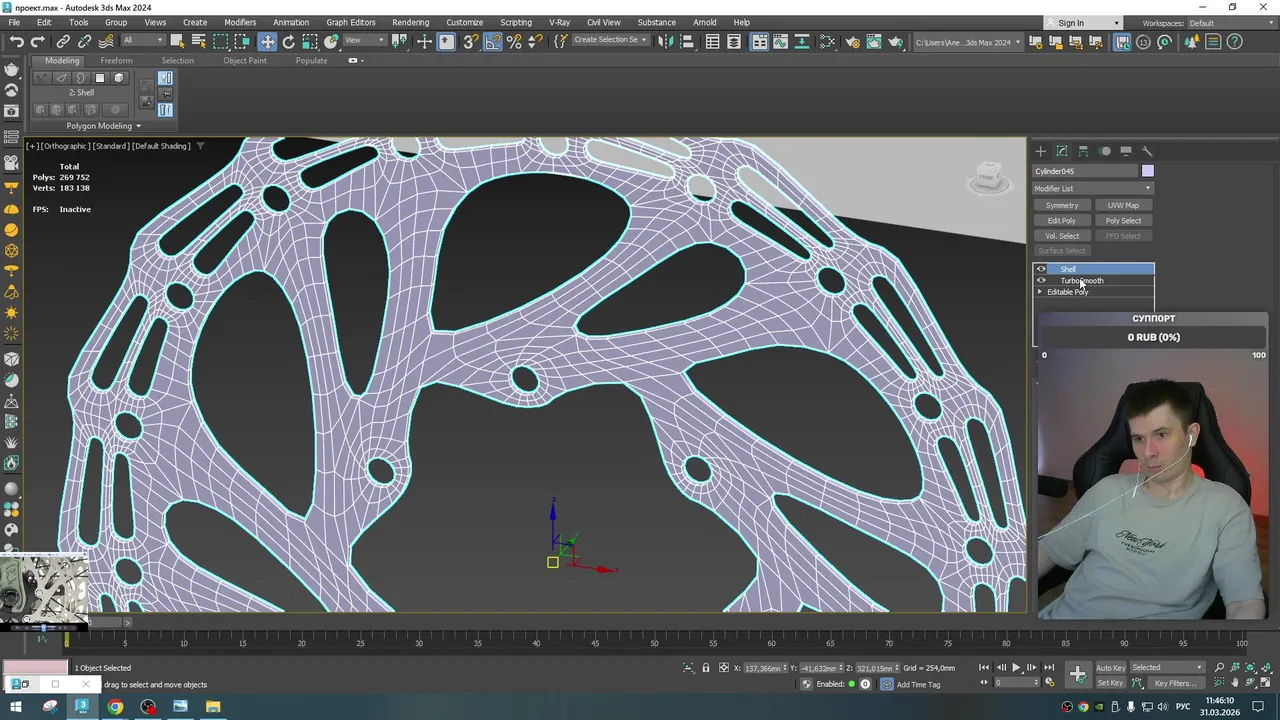Screen dimensions: 1280x720
Task: Hide the Shell modifier with eye icon
Action: click(1041, 269)
